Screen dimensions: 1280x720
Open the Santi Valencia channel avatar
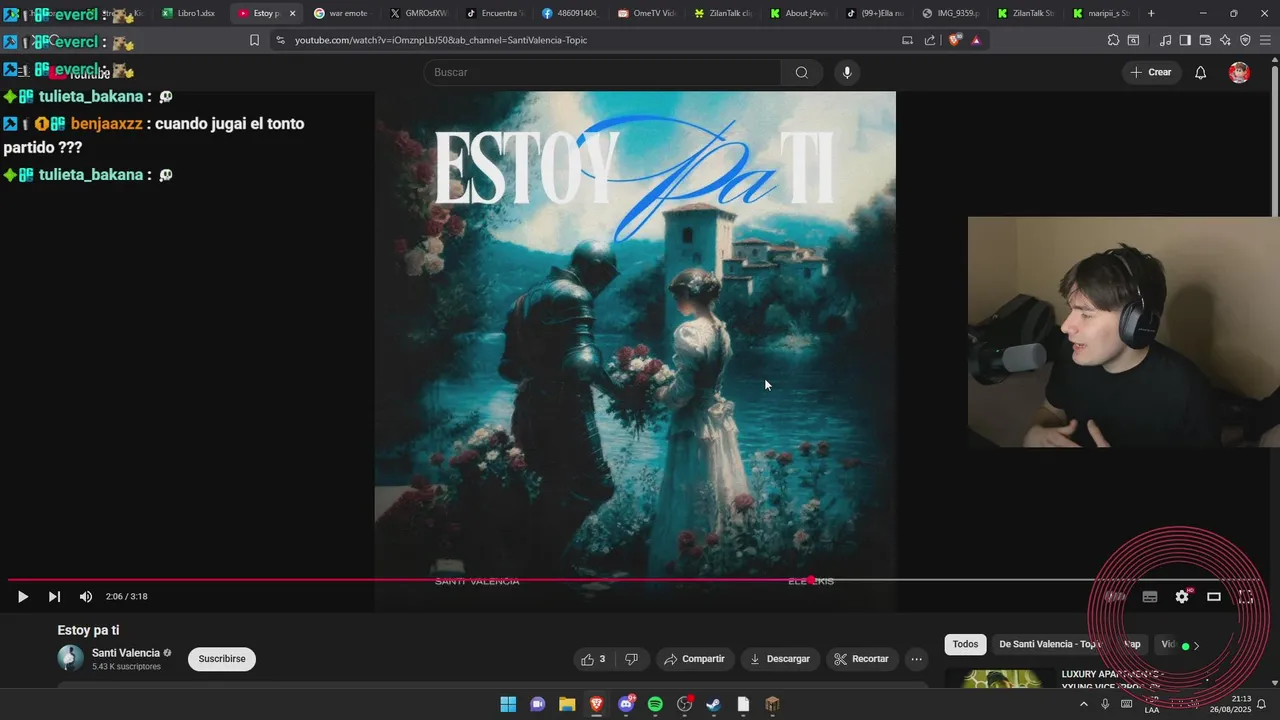[x=71, y=658]
